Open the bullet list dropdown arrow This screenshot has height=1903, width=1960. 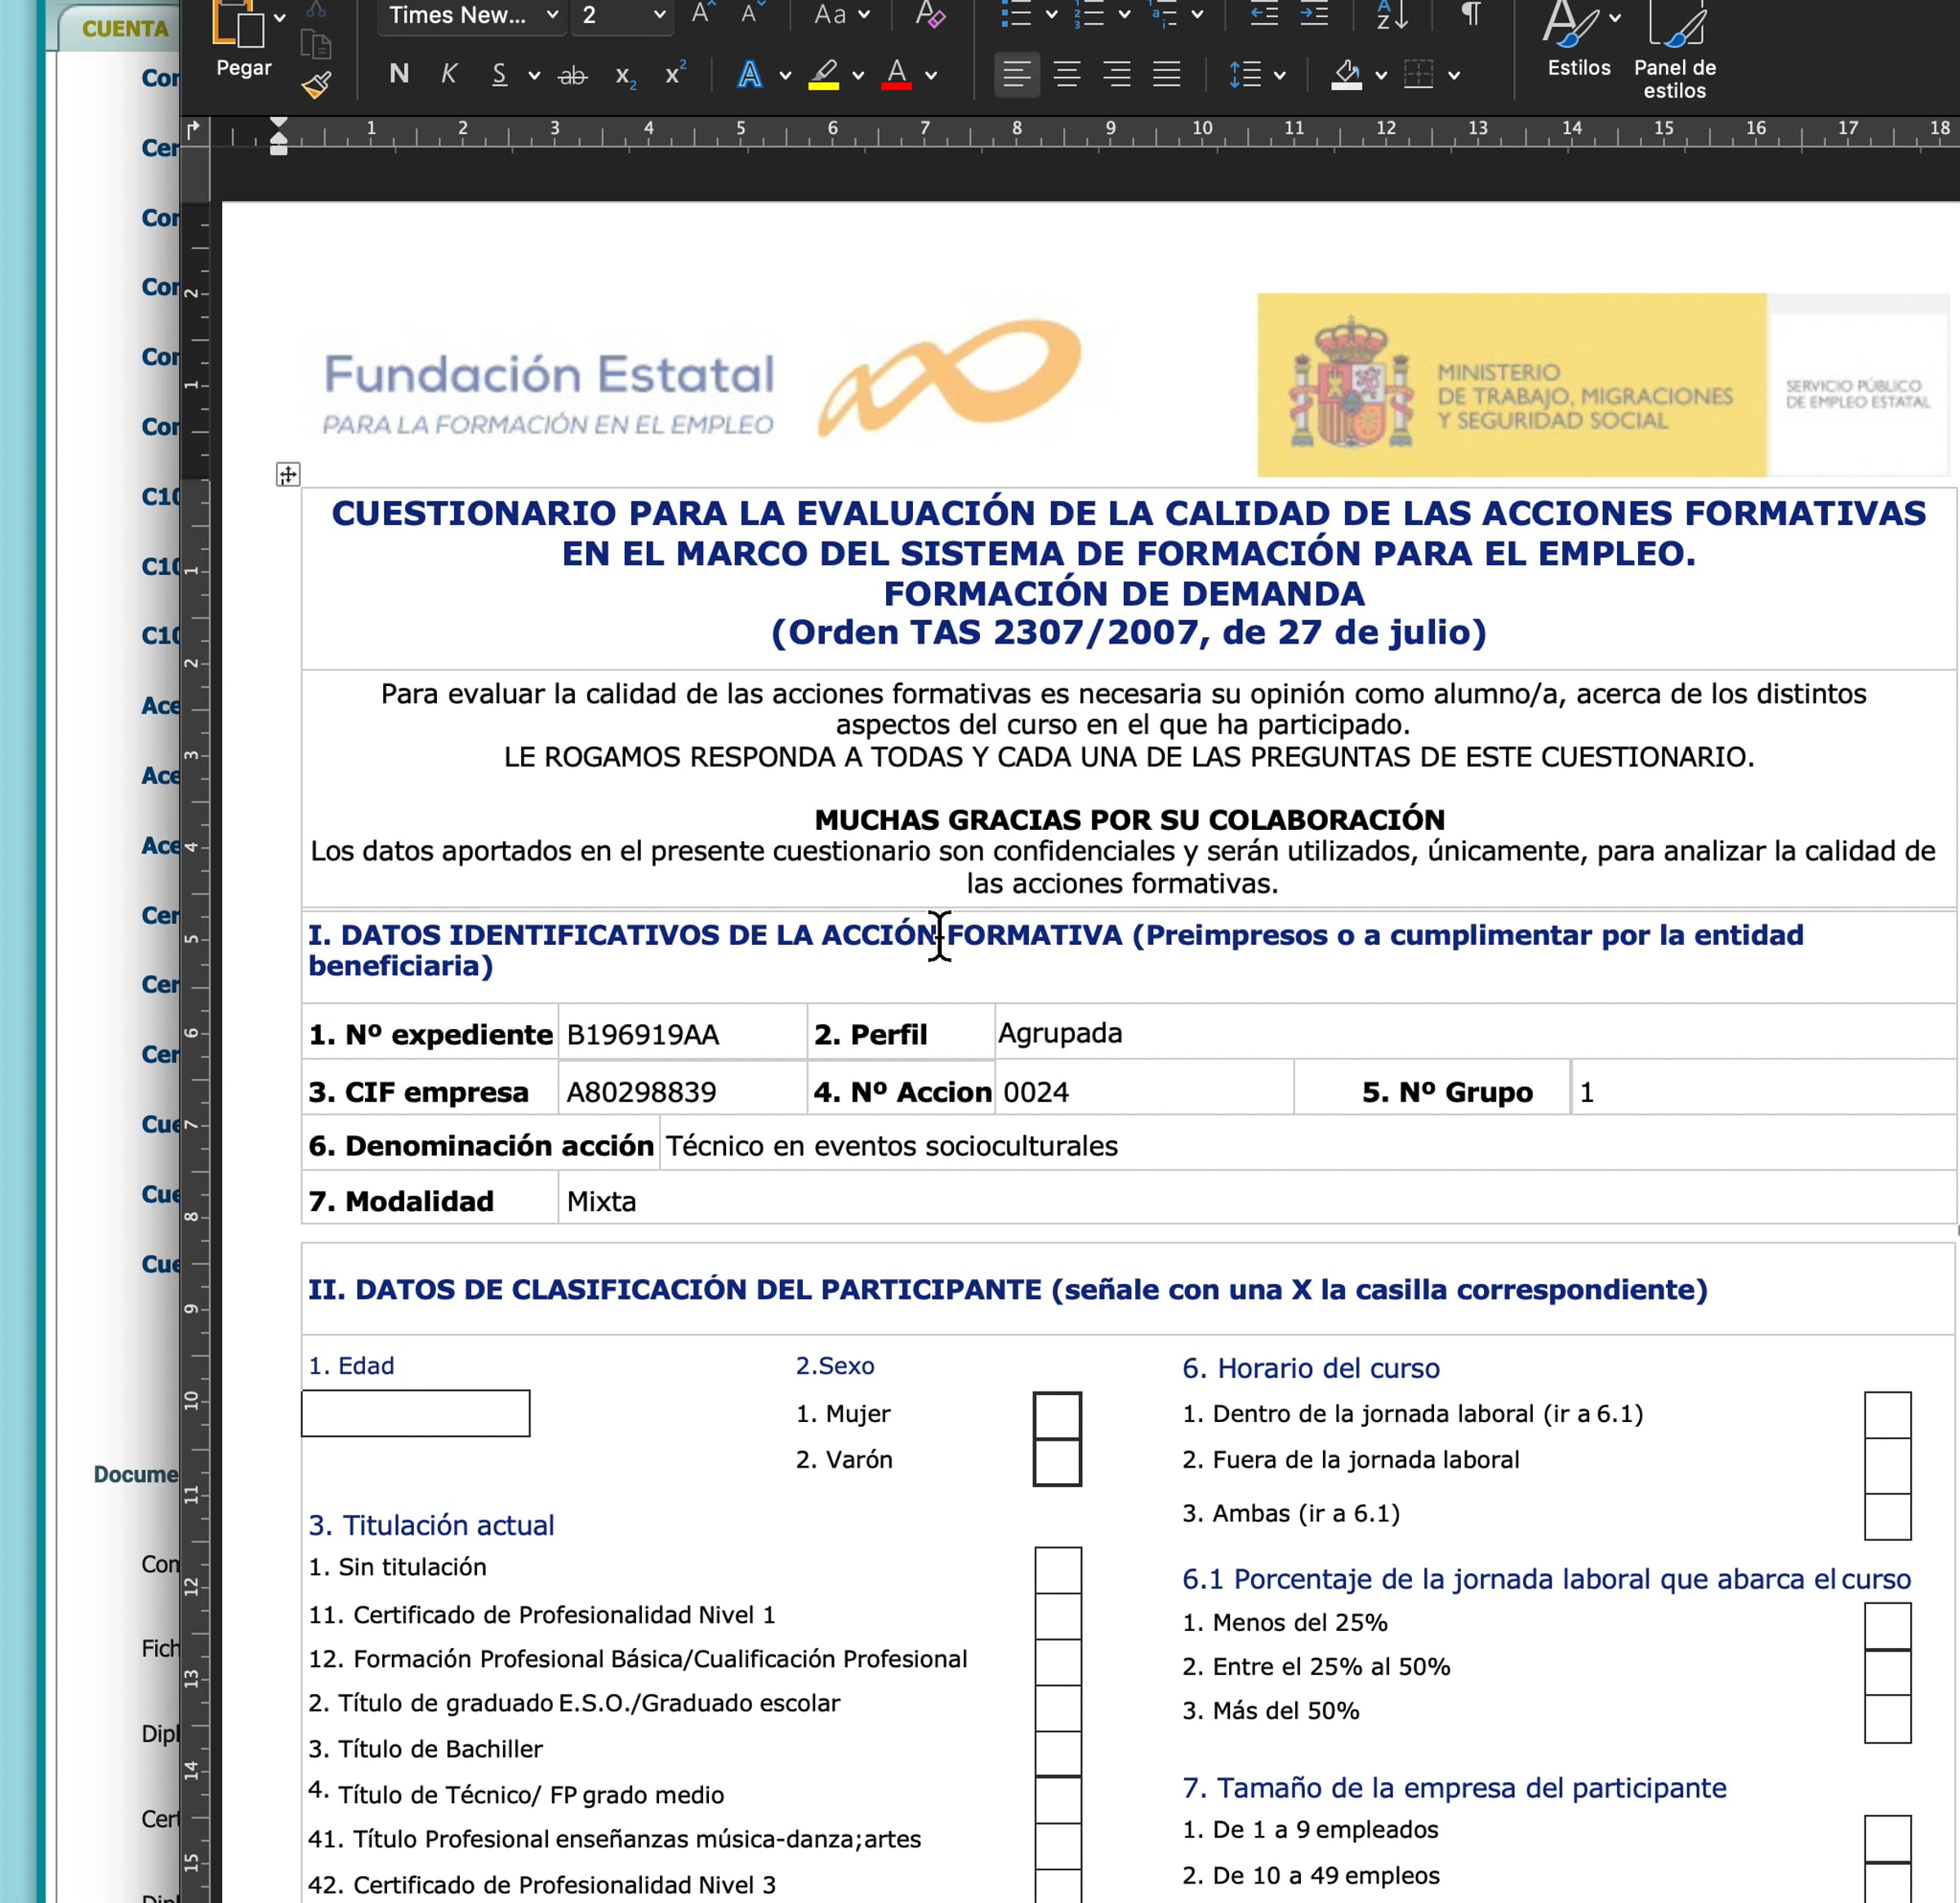click(1051, 15)
